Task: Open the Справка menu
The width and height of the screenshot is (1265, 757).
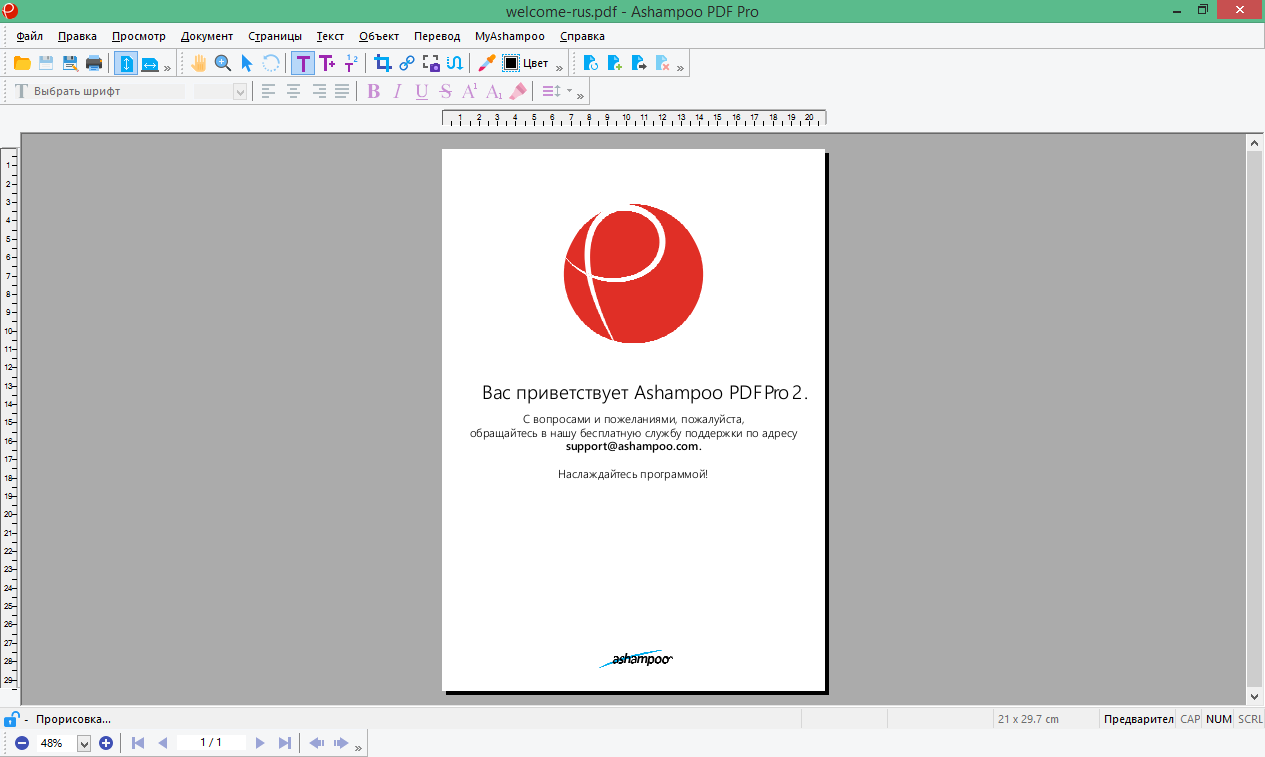Action: tap(582, 36)
